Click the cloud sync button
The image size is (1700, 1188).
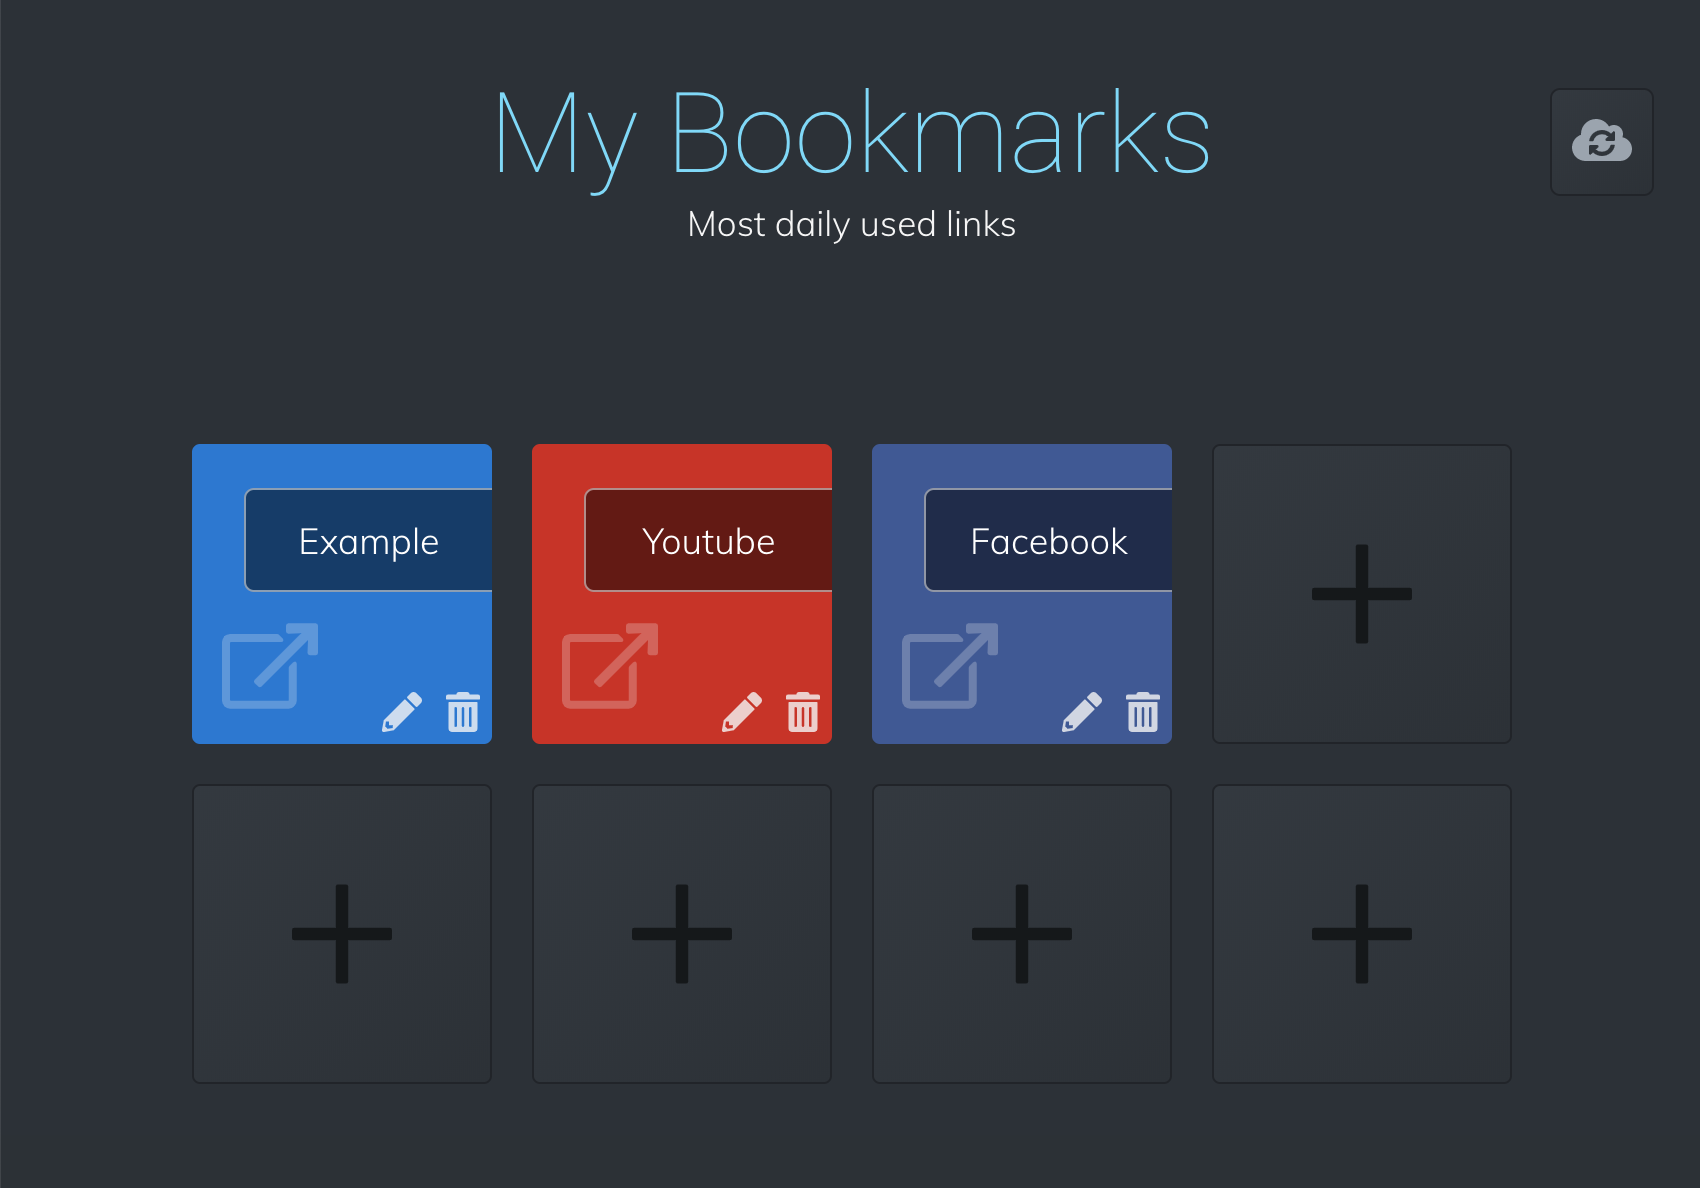[1601, 142]
